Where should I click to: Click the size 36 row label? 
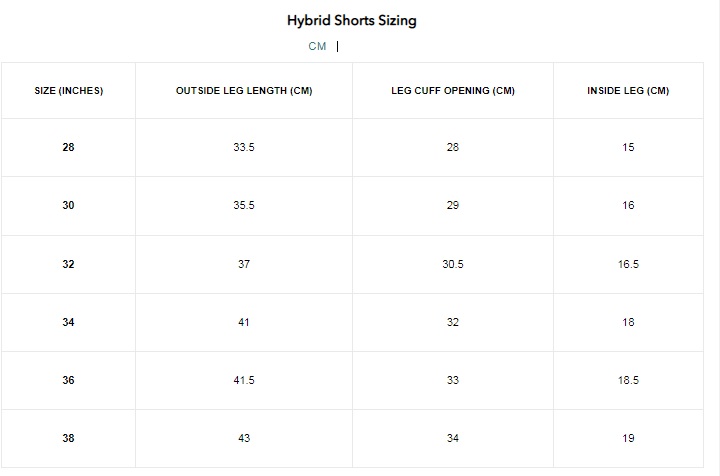(x=68, y=381)
